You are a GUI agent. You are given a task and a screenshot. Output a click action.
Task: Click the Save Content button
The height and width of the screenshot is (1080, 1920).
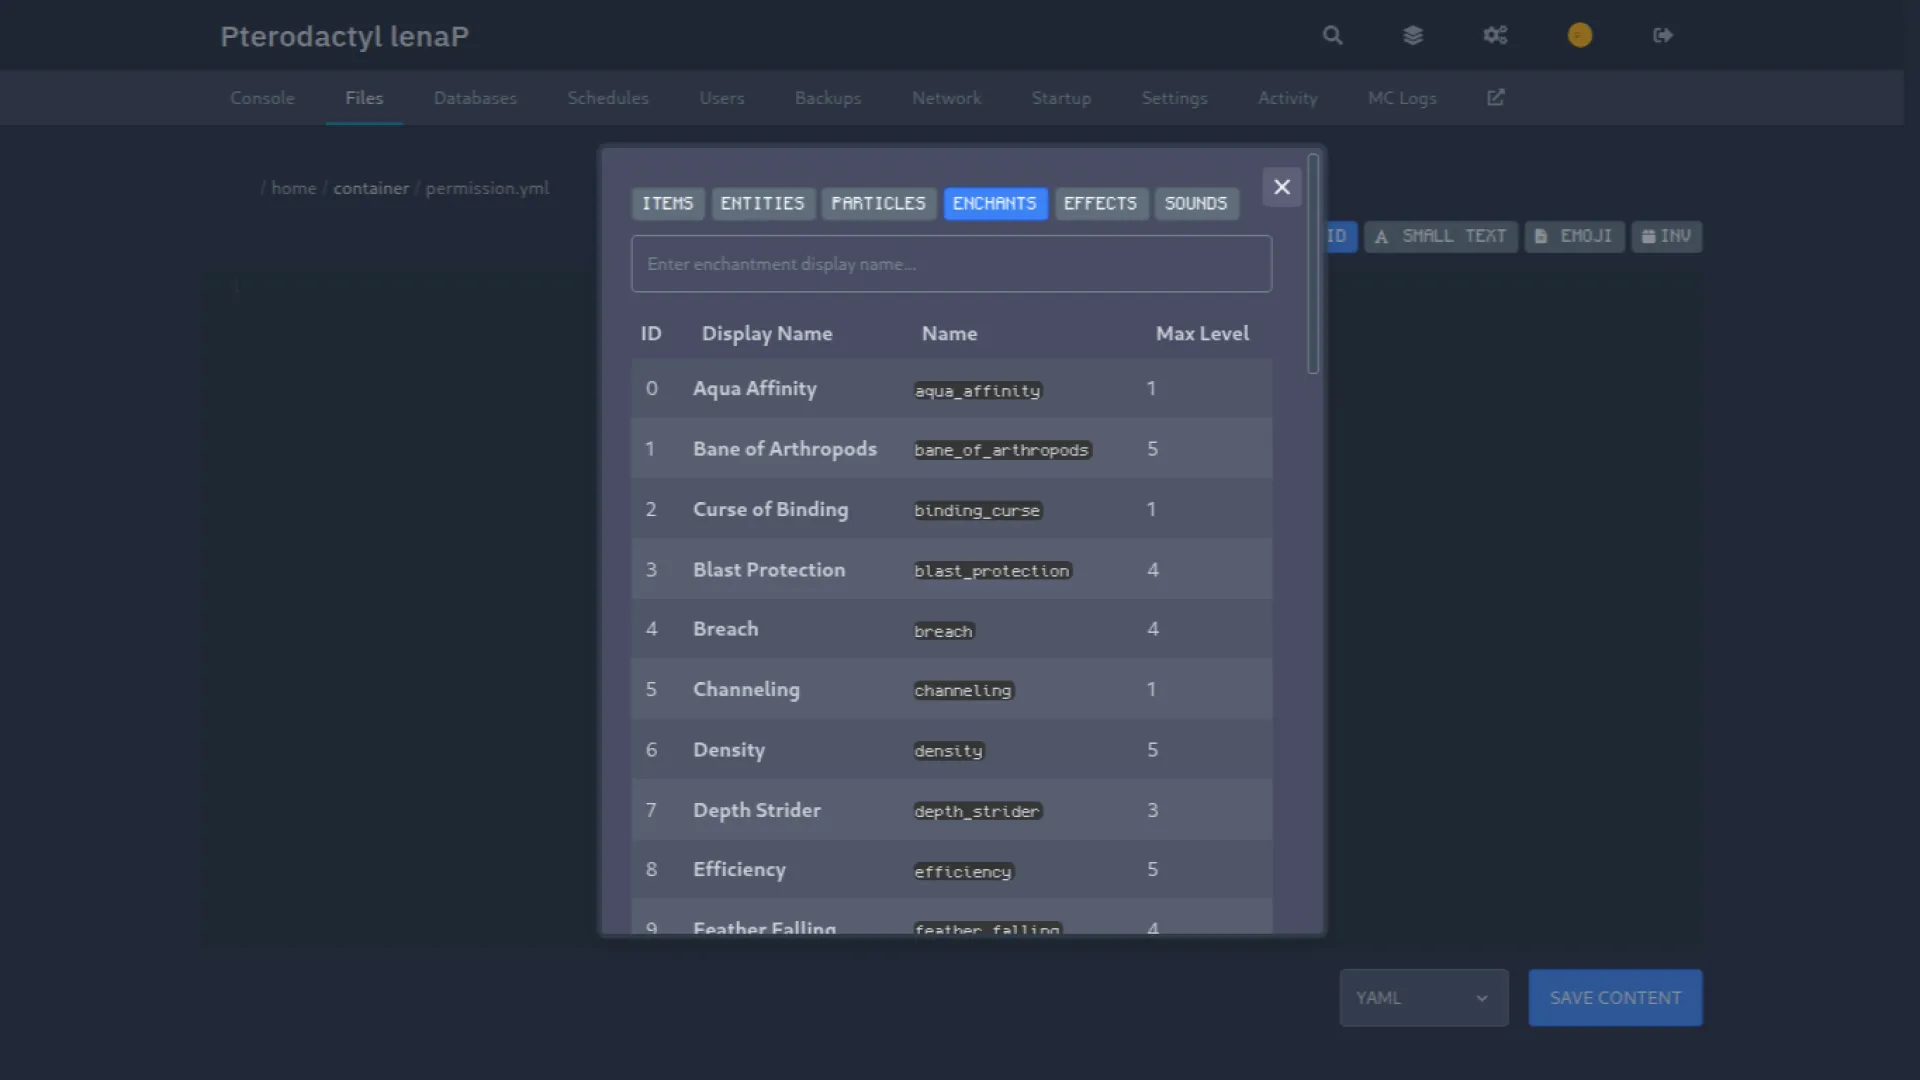1615,998
